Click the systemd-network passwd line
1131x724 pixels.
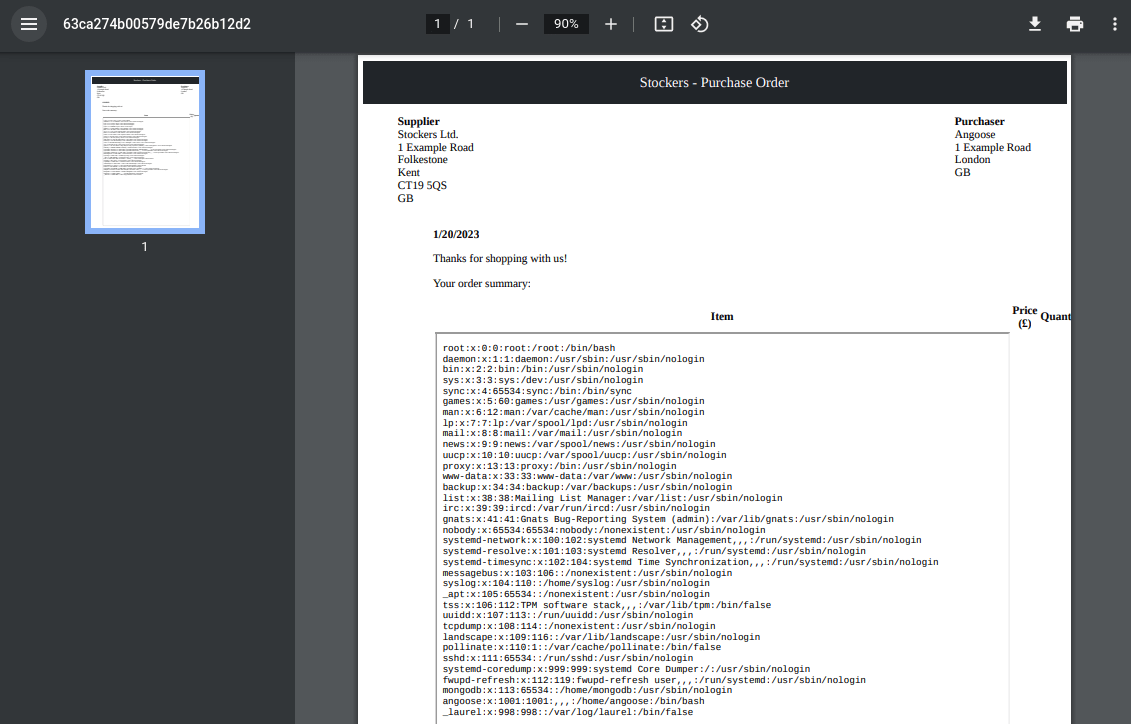[682, 540]
